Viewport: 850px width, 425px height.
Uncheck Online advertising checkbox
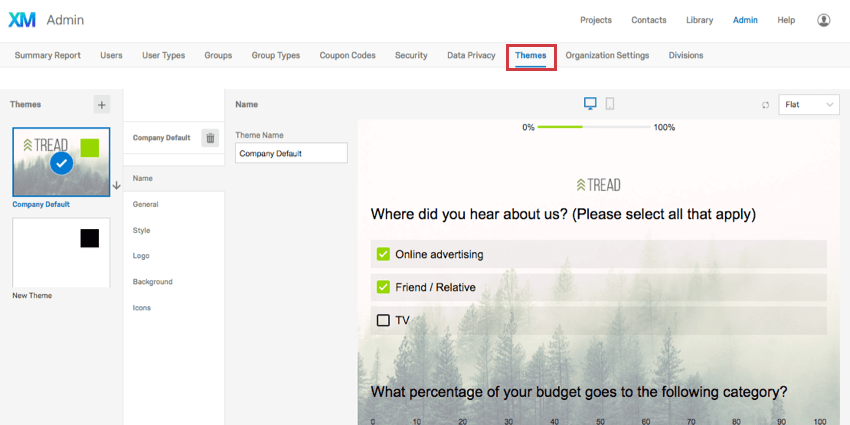(x=383, y=254)
